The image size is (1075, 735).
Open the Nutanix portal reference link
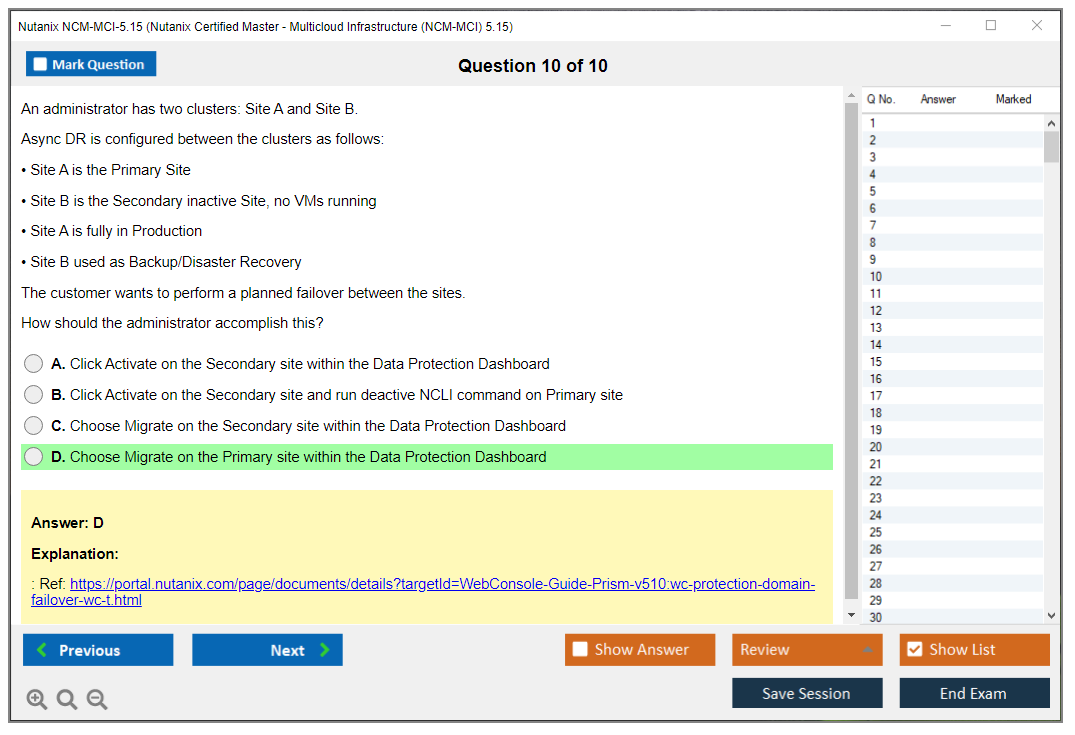[x=442, y=584]
